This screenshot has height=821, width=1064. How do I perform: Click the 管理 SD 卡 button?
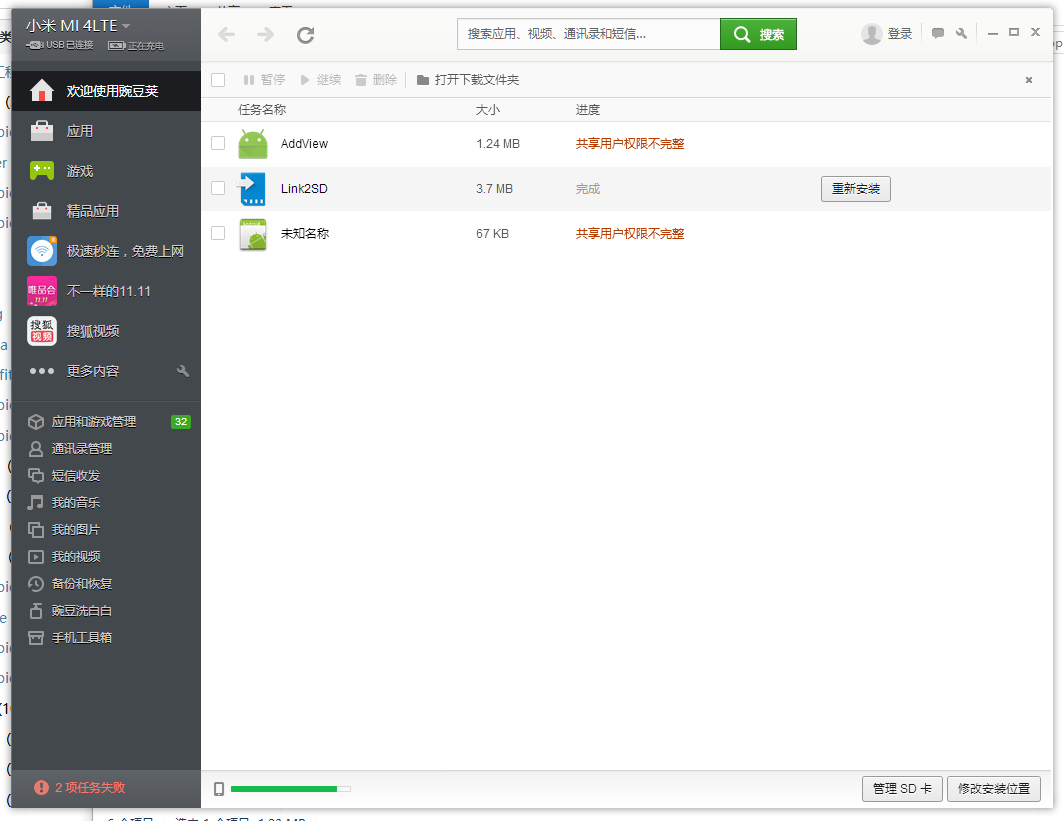(x=902, y=788)
